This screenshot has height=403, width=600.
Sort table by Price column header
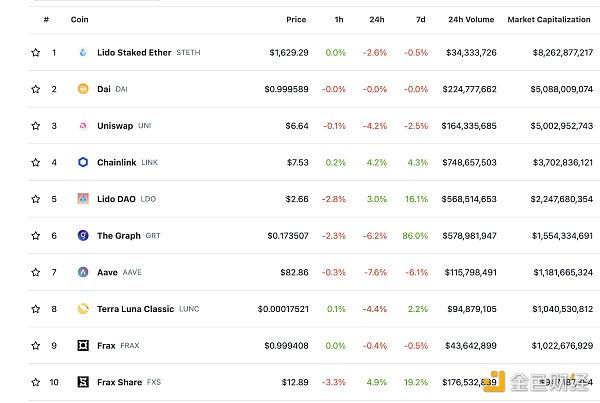296,19
